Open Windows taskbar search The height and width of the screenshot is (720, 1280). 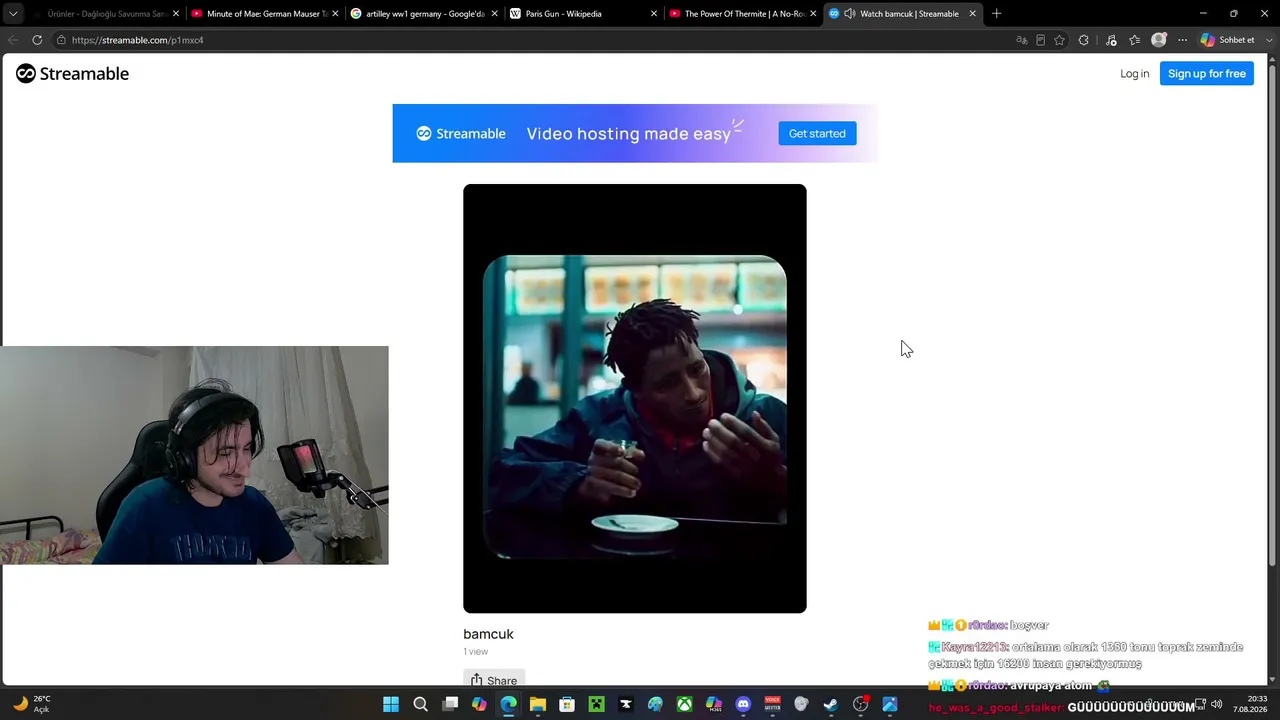pyautogui.click(x=420, y=705)
